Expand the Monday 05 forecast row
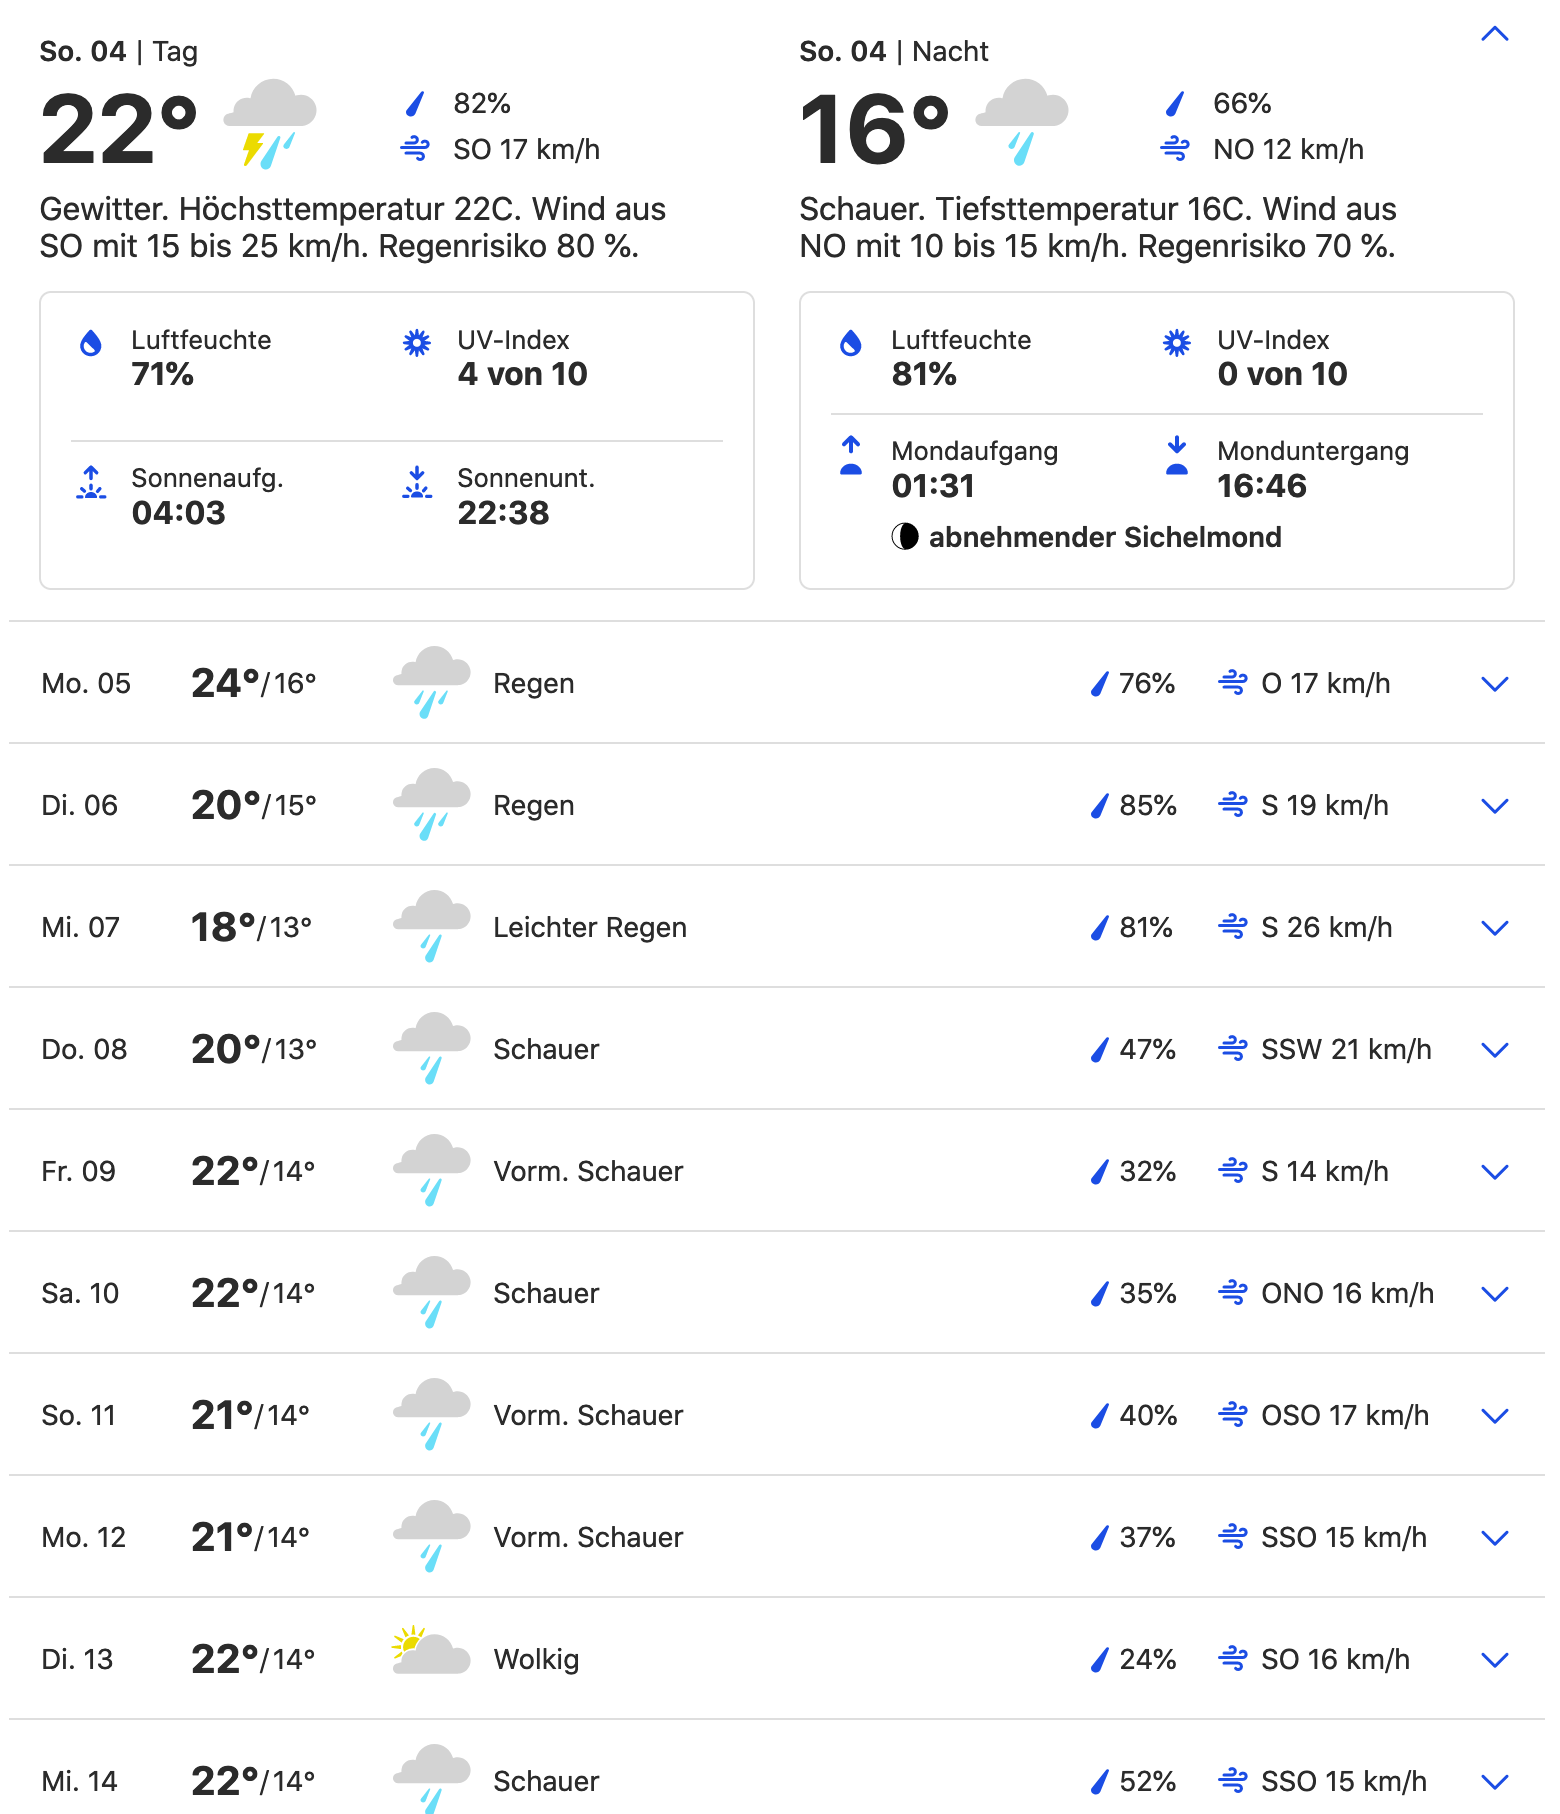This screenshot has width=1560, height=1814. click(1494, 684)
